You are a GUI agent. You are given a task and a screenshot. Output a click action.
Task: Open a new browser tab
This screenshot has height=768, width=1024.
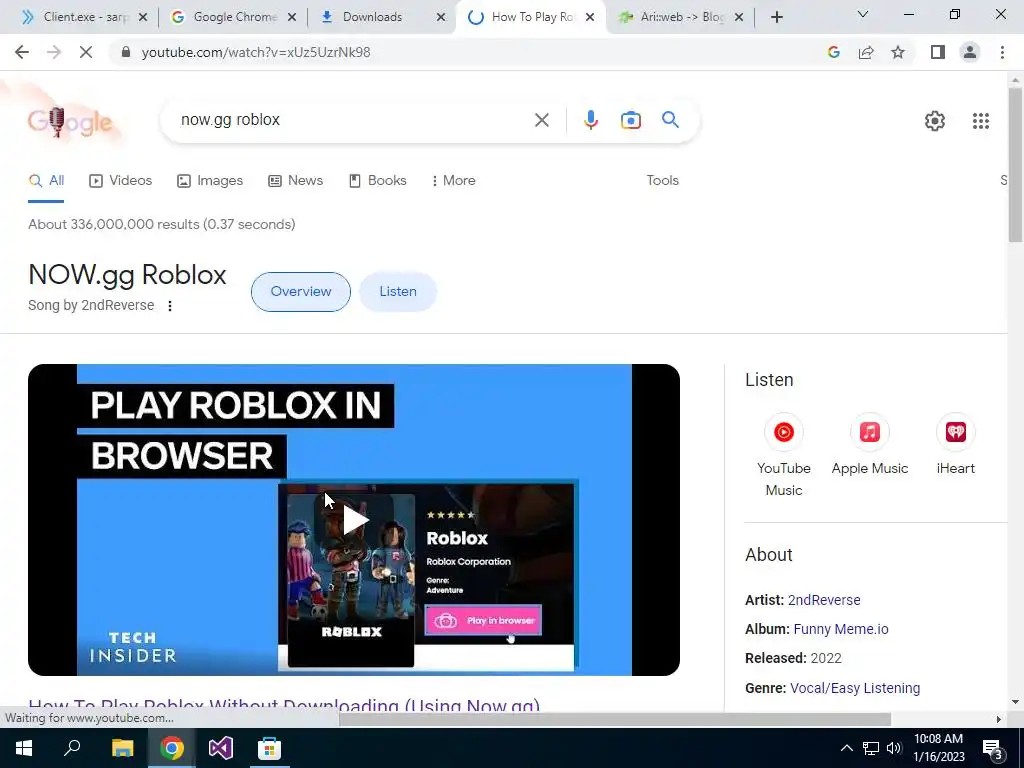click(776, 17)
